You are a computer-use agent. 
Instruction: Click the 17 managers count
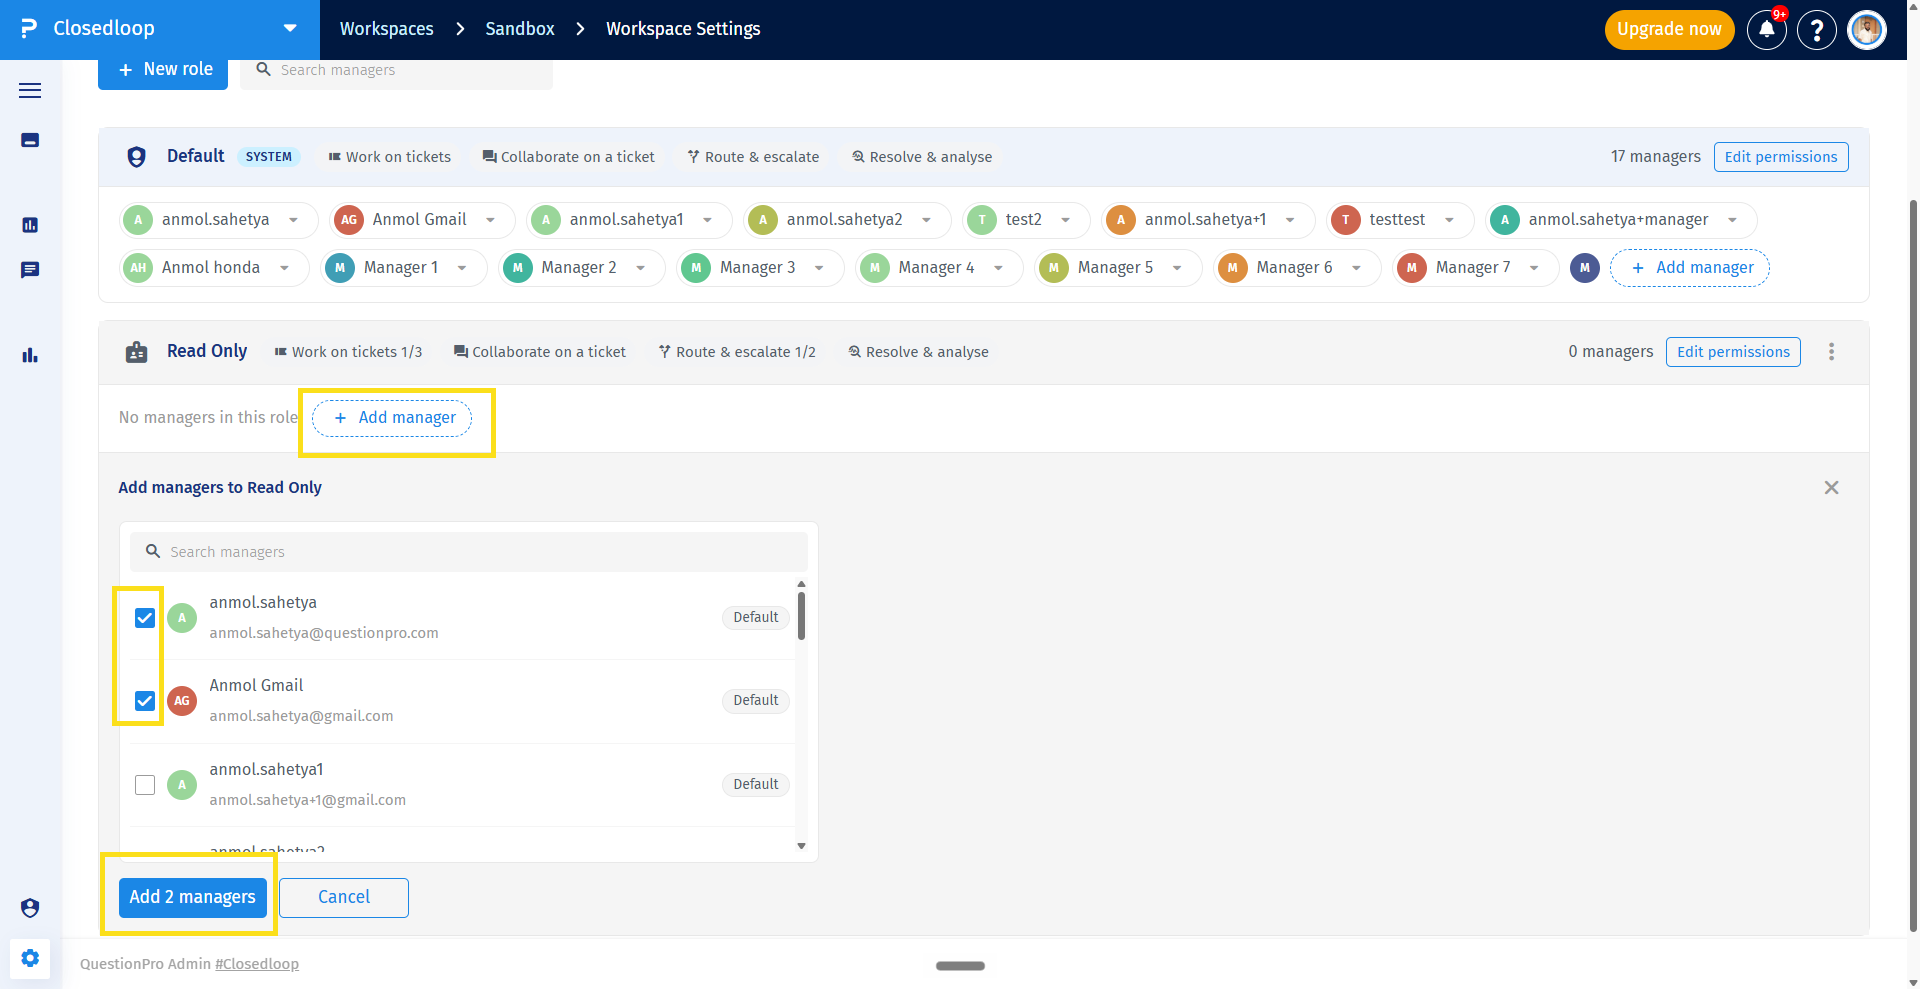pos(1655,157)
